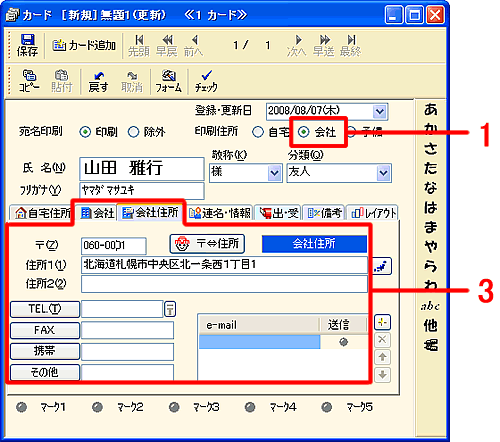Open the 連名・情報 tab

coord(220,213)
